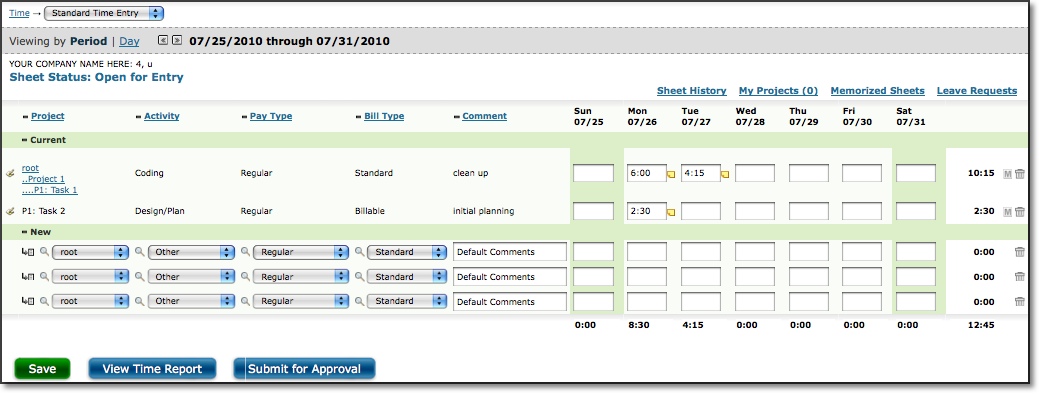Click the trash icon of the first New row
Viewport: 1040px width, 394px height.
point(1020,252)
